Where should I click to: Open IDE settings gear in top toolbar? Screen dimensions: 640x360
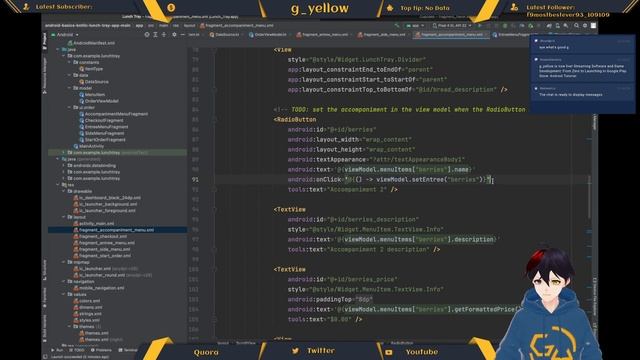[585, 25]
